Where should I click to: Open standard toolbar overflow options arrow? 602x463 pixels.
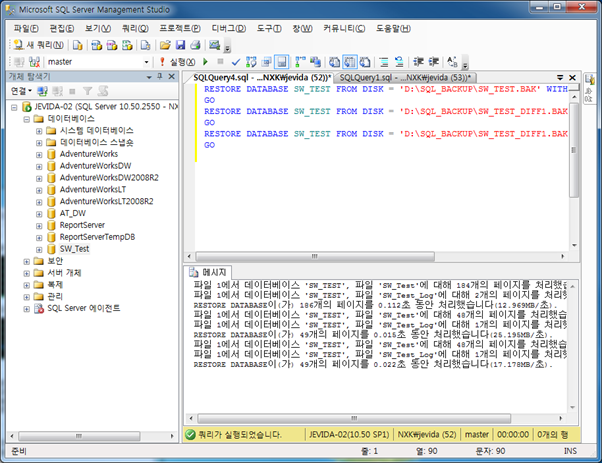(x=227, y=48)
